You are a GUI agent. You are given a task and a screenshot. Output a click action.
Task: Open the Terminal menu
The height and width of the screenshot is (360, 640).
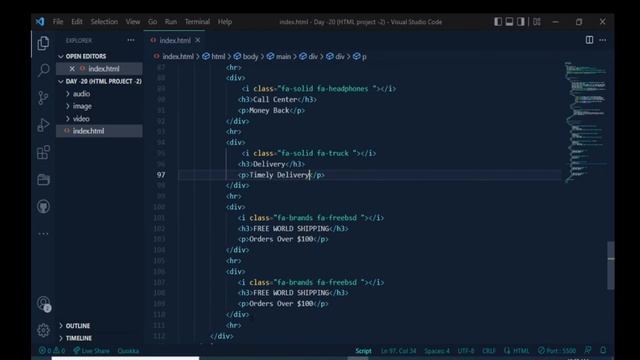pyautogui.click(x=197, y=22)
